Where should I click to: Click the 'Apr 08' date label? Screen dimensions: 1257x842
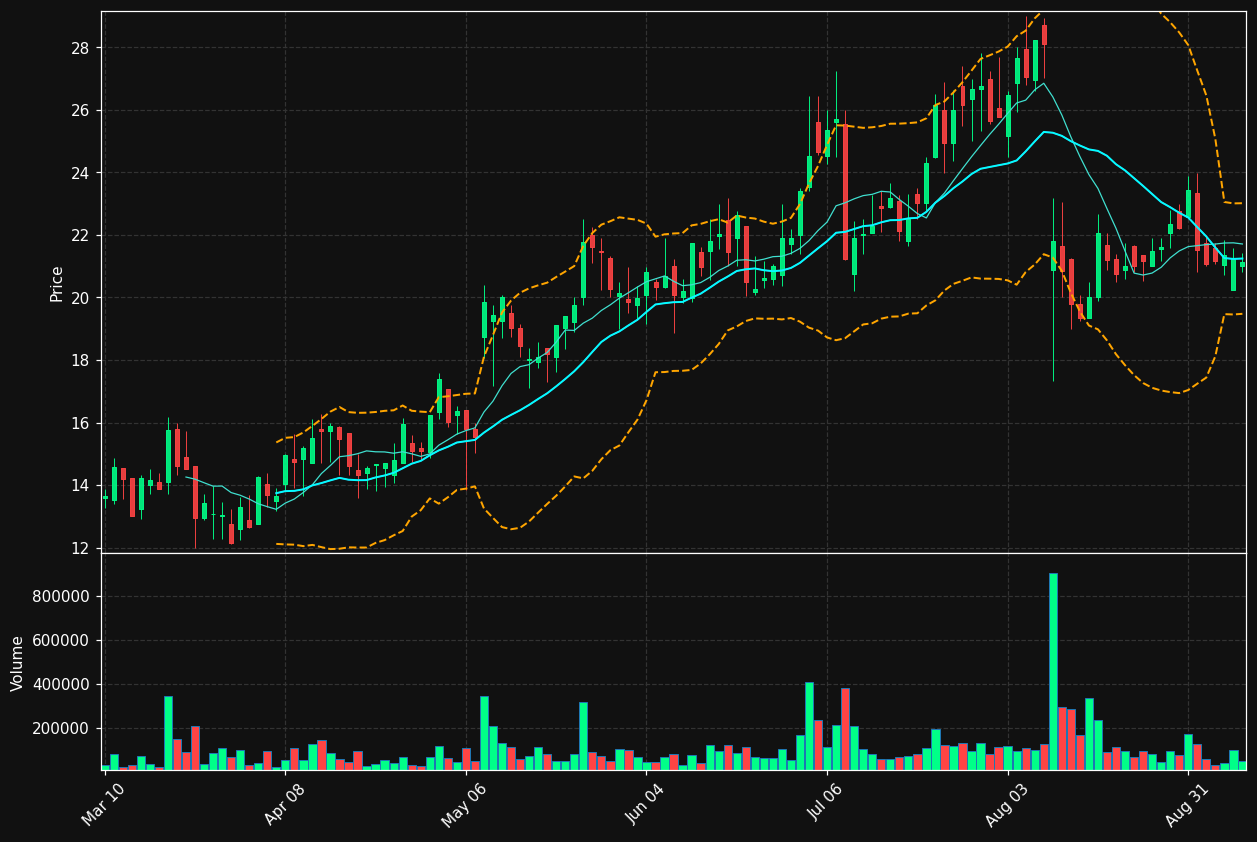click(284, 805)
